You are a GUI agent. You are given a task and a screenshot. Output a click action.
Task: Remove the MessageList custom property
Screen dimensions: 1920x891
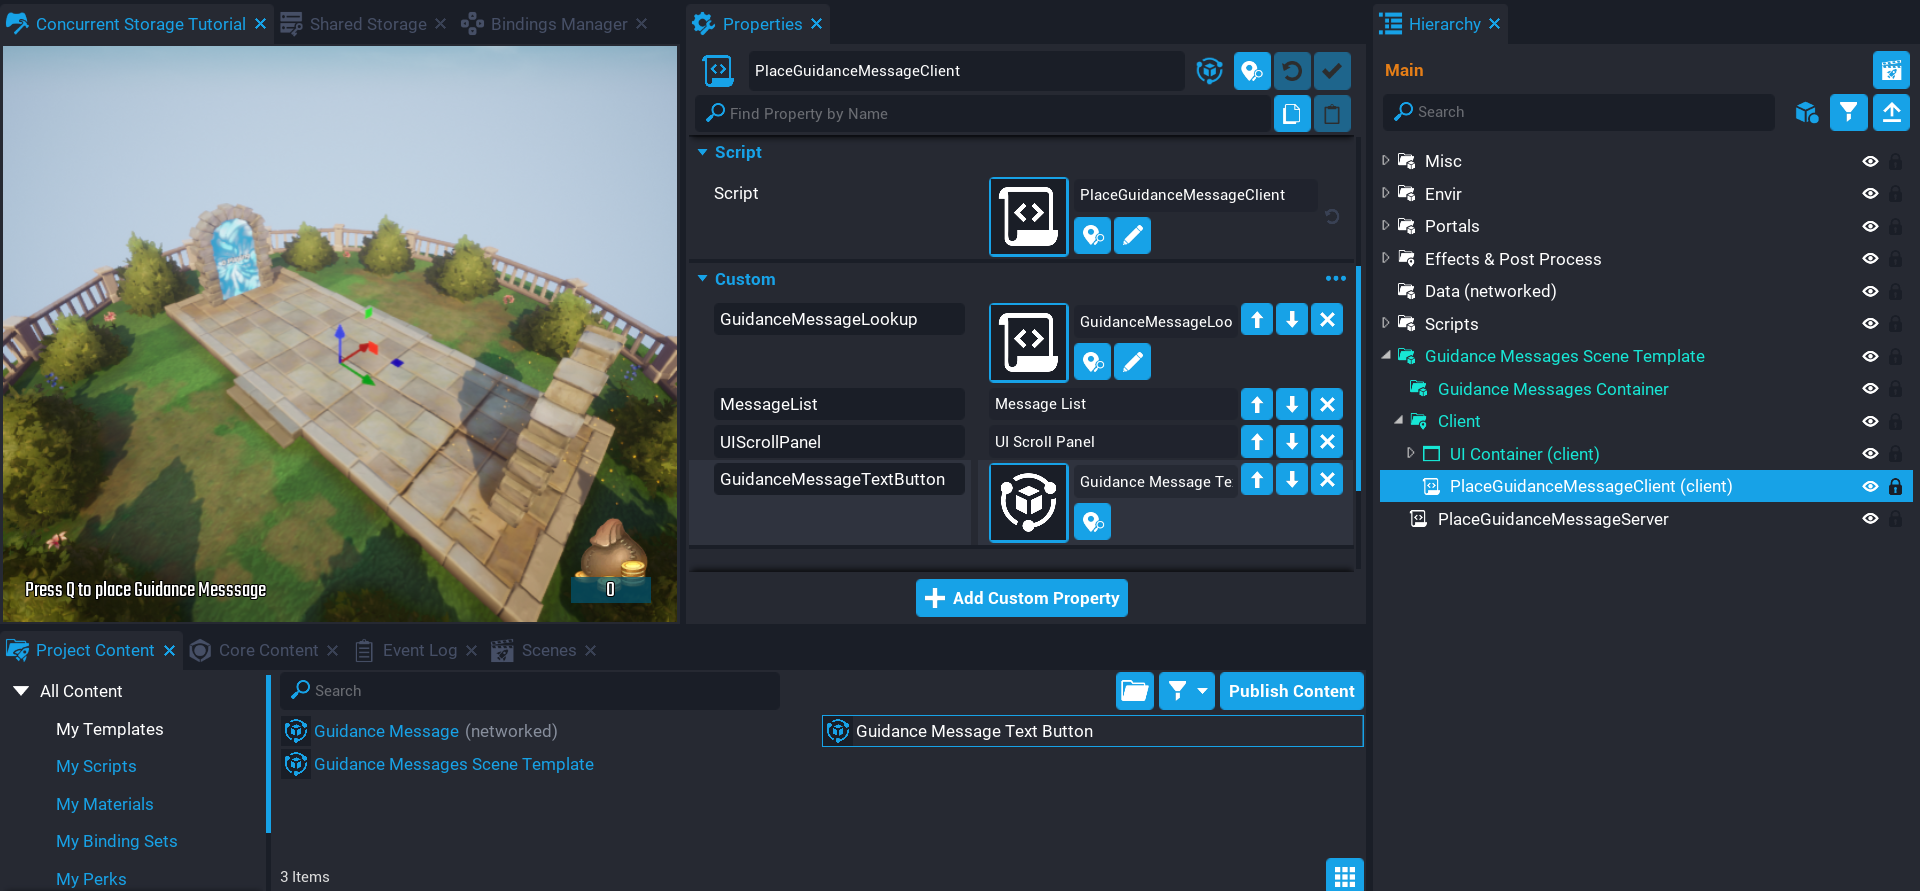(x=1327, y=404)
